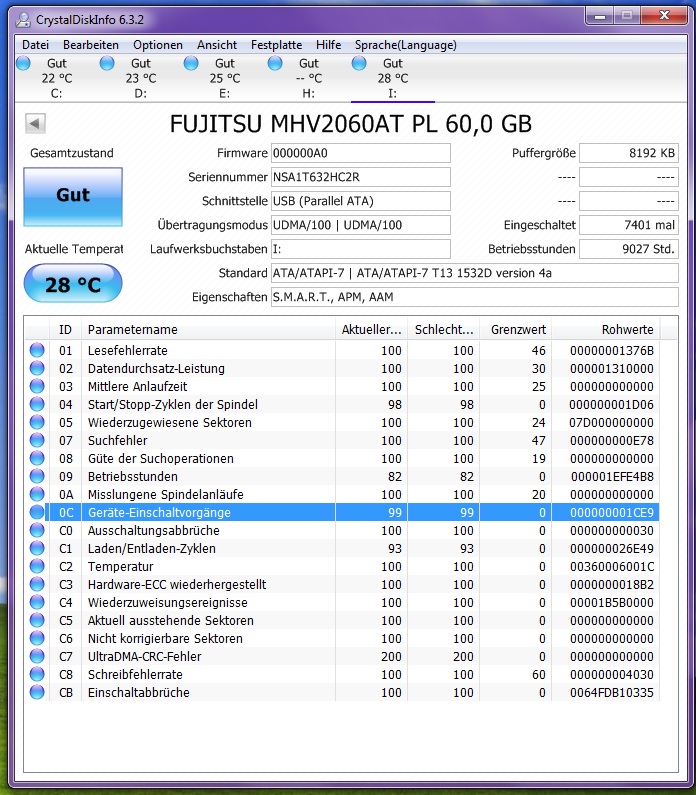696x795 pixels.
Task: Click the Firmware field 000000A0
Action: [360, 153]
